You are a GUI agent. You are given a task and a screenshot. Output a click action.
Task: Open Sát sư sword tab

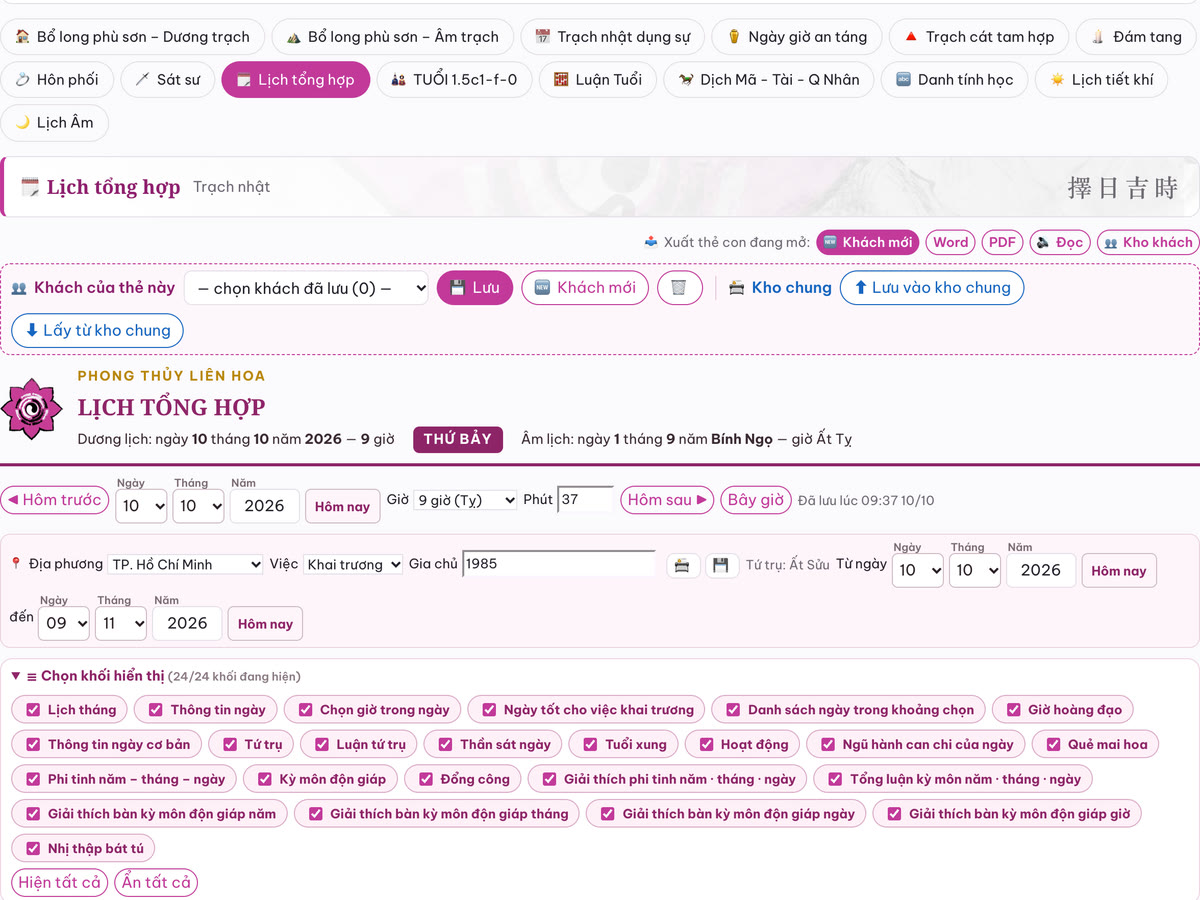(x=168, y=80)
